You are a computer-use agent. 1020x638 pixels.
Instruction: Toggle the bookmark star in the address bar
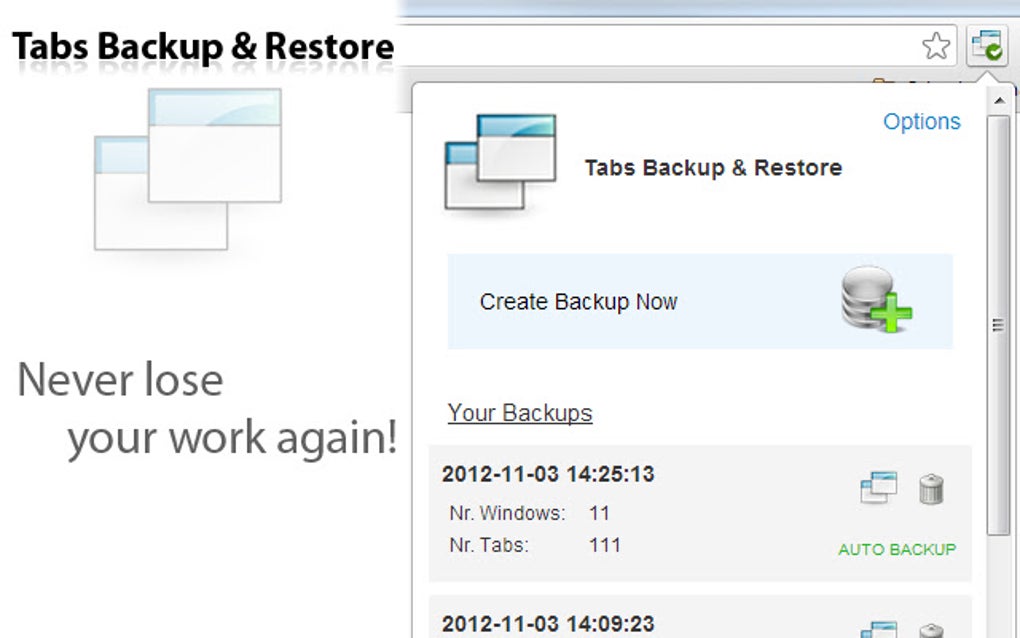point(936,46)
